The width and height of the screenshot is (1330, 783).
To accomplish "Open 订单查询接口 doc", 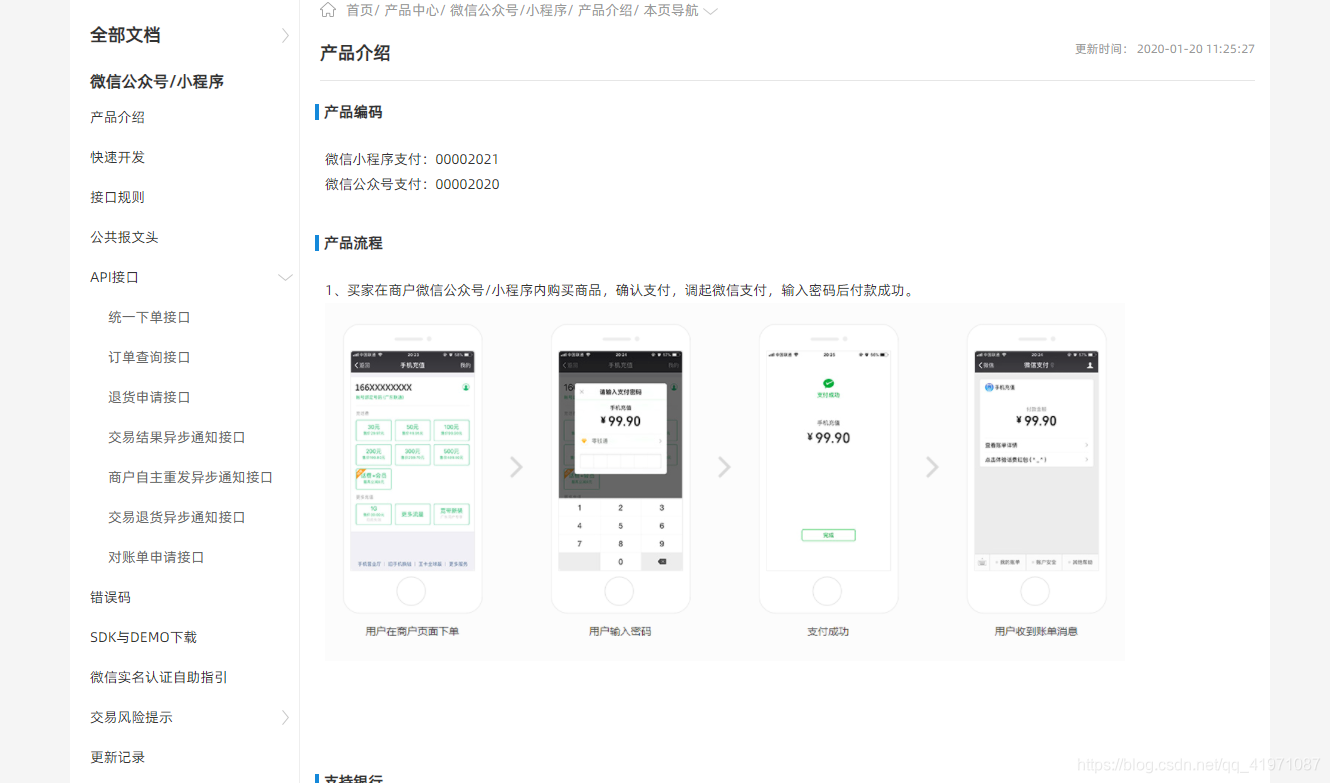I will (149, 357).
